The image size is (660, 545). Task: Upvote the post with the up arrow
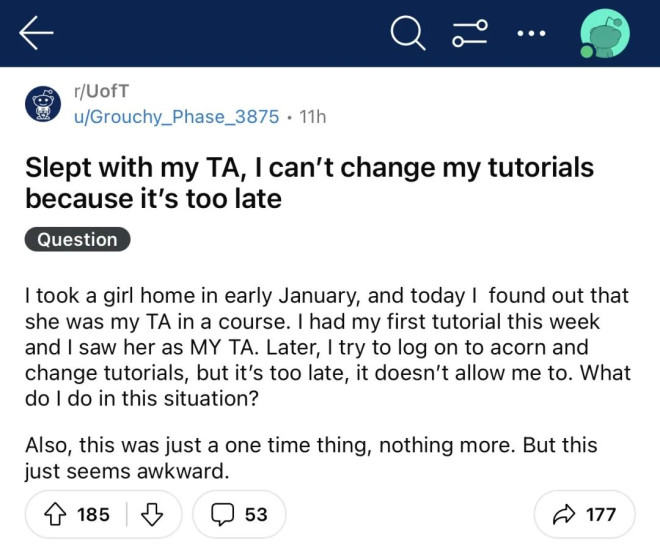[56, 514]
